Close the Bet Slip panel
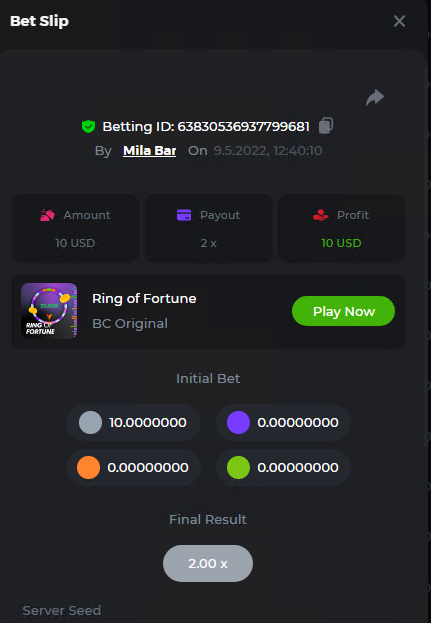Viewport: 431px width, 623px height. point(399,21)
